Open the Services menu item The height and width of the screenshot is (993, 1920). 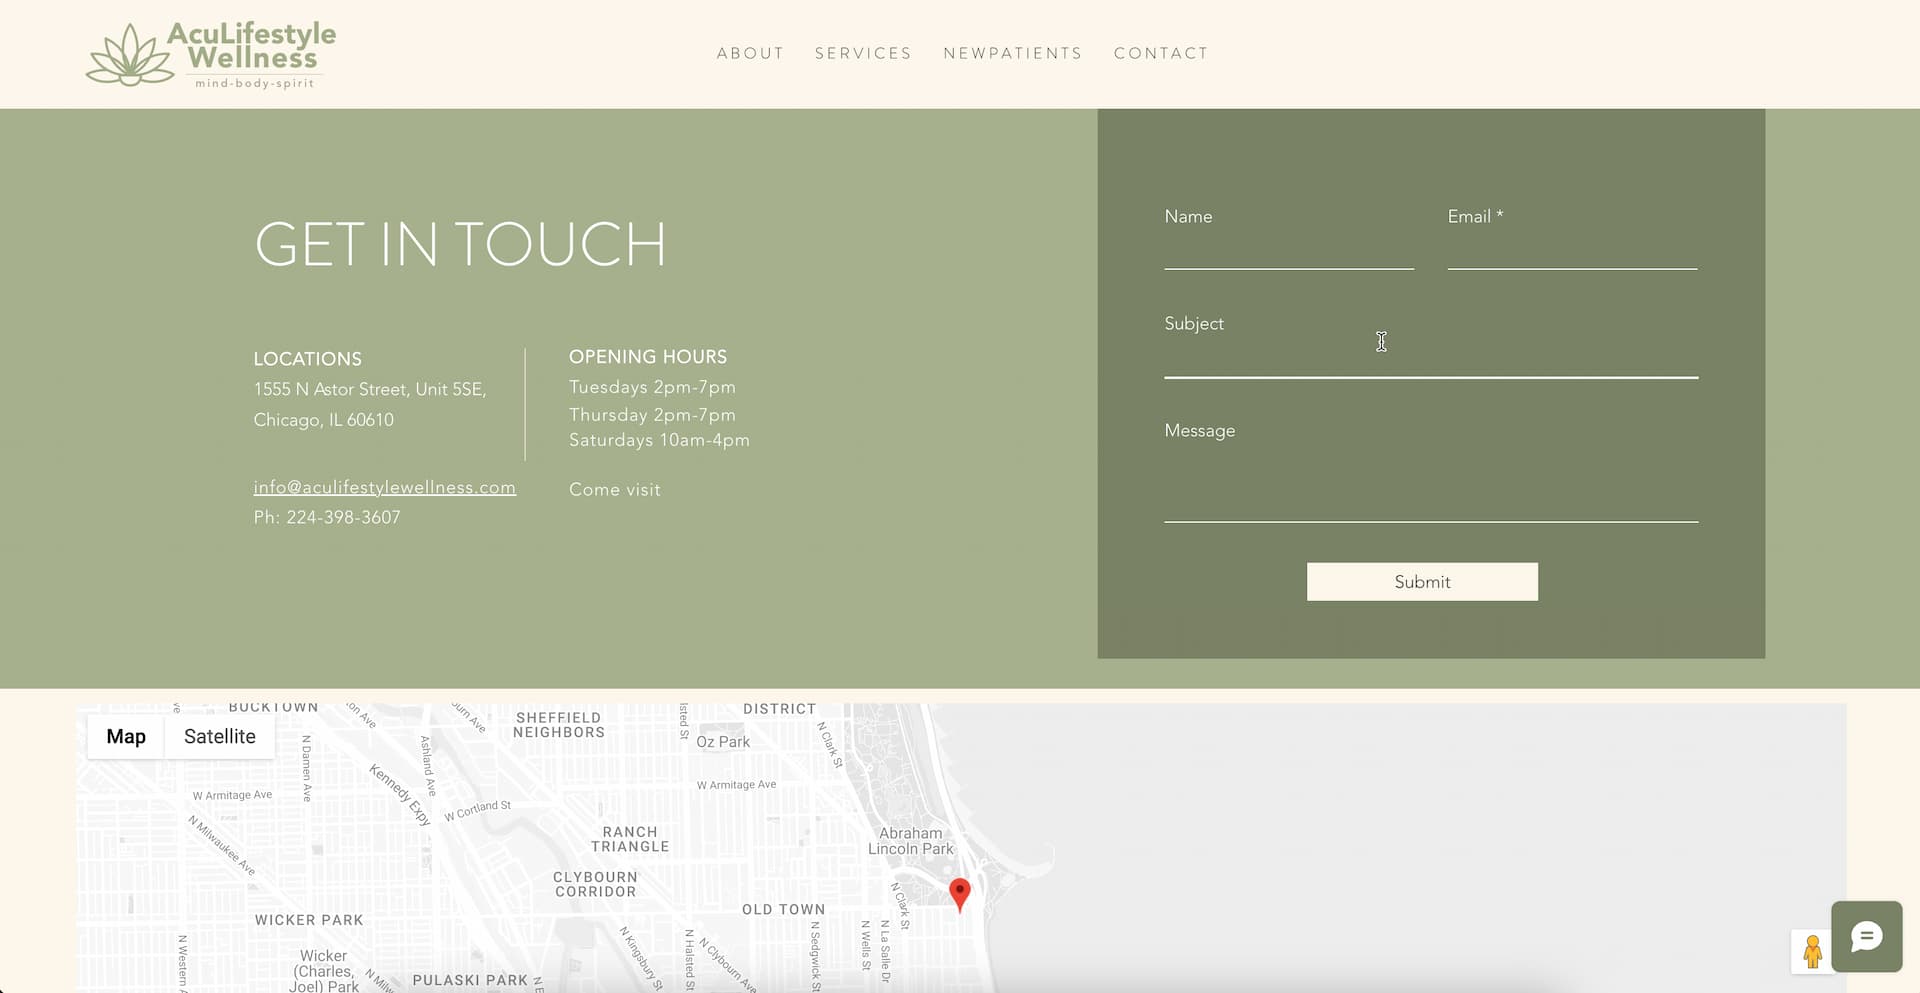(863, 54)
